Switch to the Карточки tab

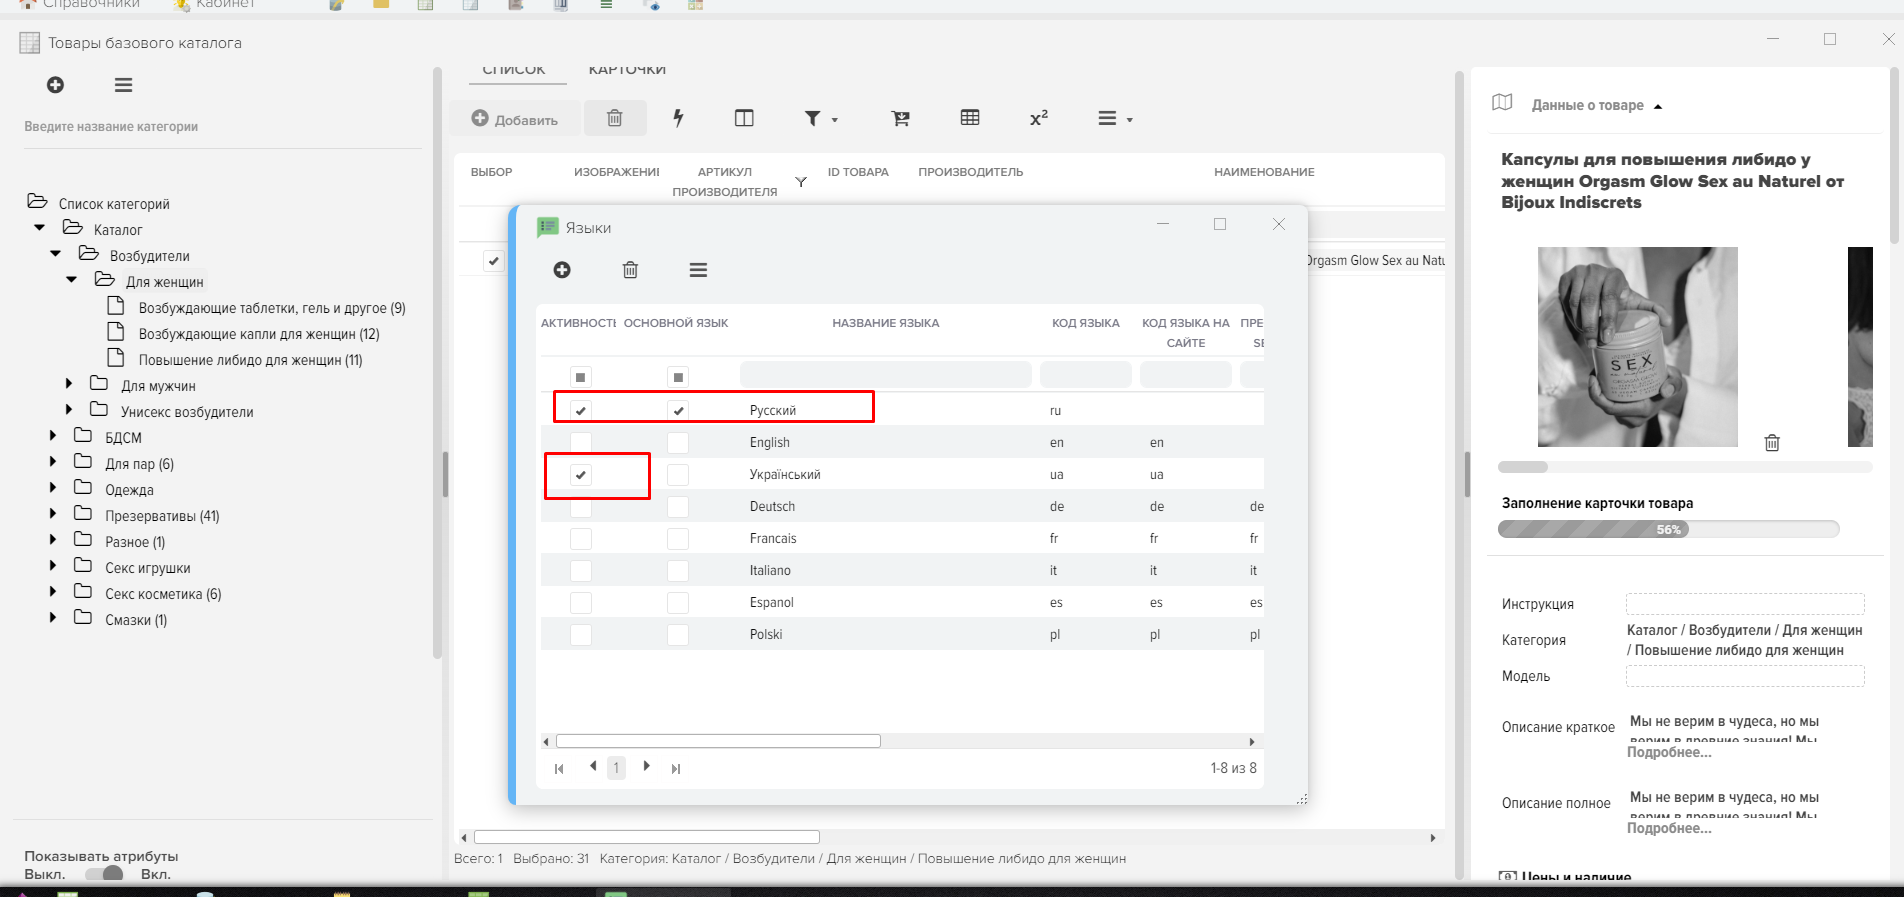click(x=627, y=70)
